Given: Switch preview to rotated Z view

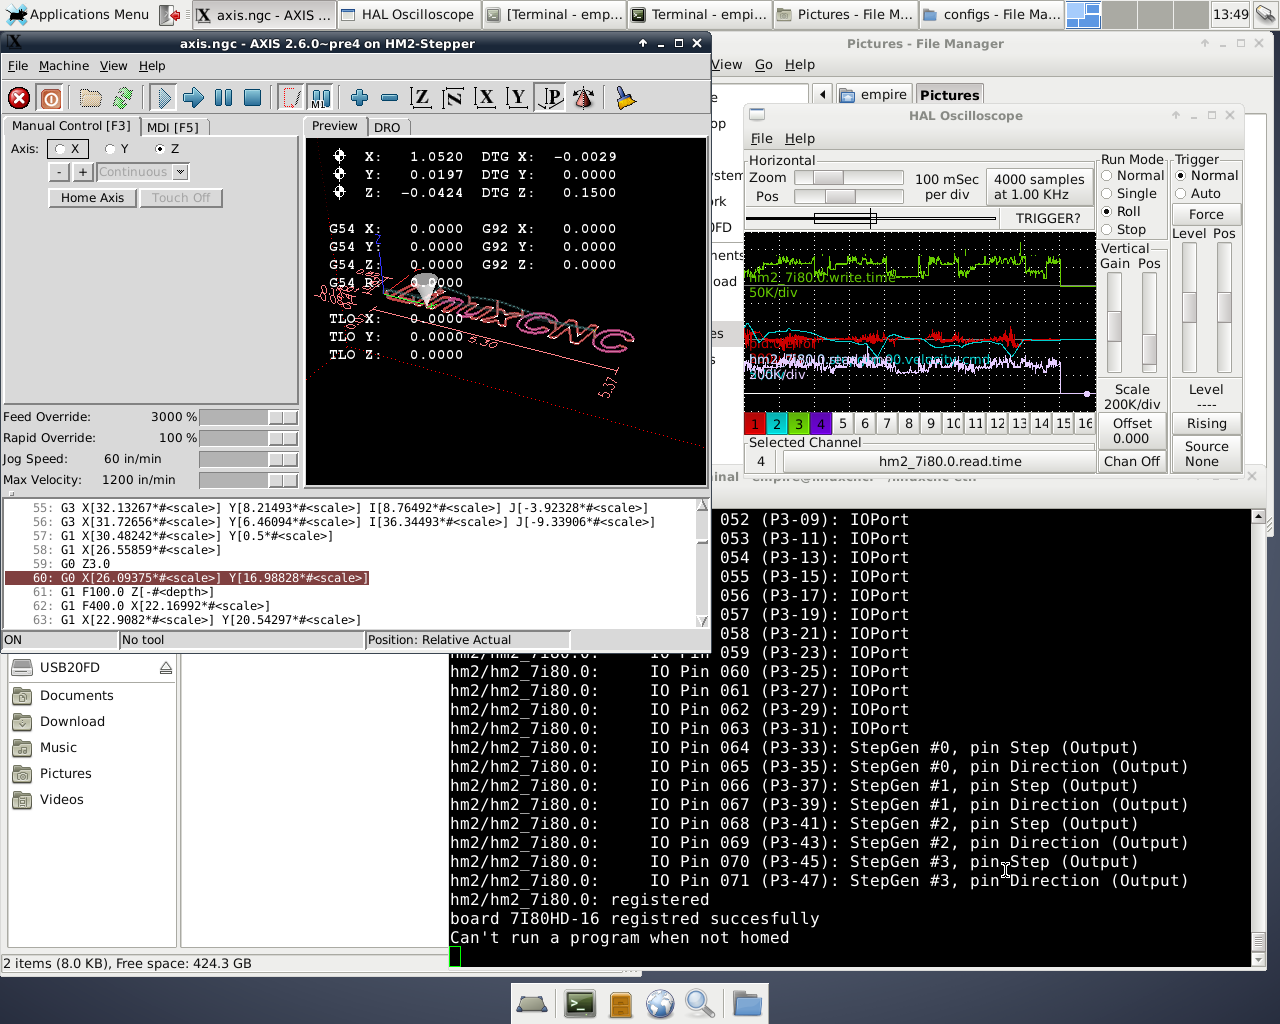Looking at the screenshot, I should 453,98.
